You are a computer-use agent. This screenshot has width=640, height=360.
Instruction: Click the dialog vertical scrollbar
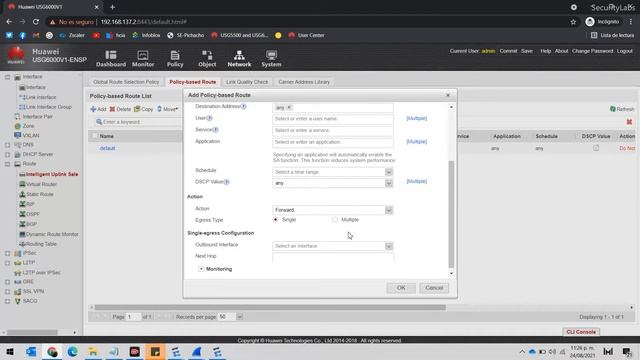[x=451, y=213]
